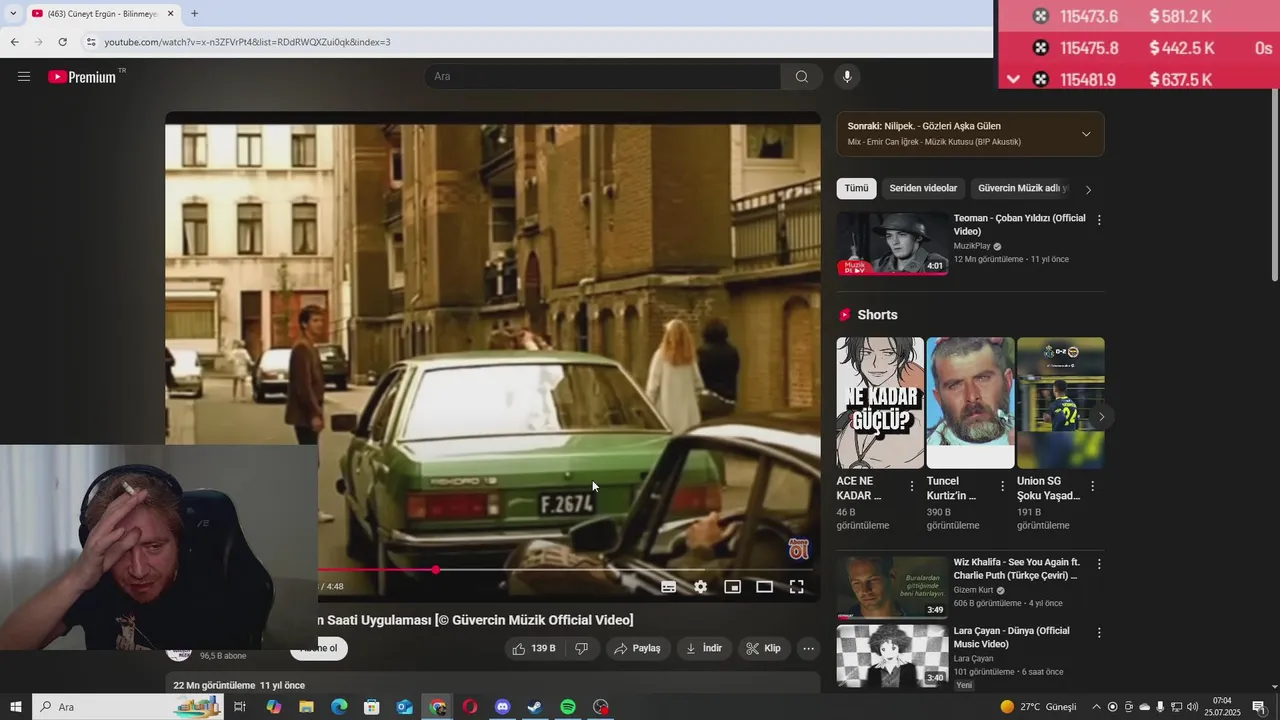Screen dimensions: 1280x720
Task: Open options for Wiz Khalifa video
Action: click(x=1099, y=564)
